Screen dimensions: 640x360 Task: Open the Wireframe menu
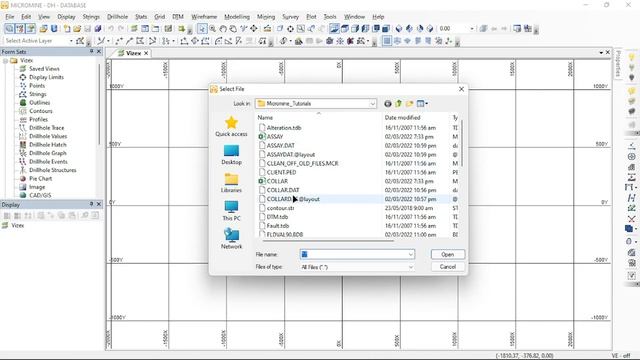(204, 17)
